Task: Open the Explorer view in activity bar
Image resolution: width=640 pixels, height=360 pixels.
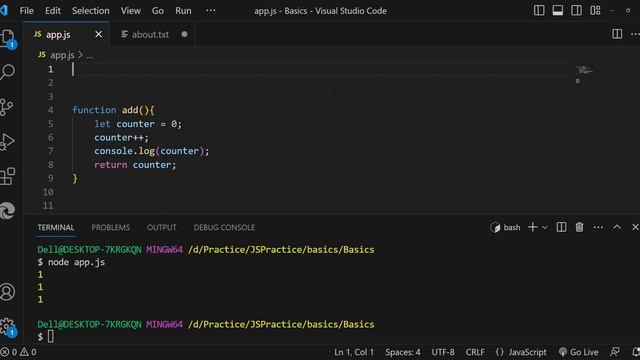Action: 8,38
